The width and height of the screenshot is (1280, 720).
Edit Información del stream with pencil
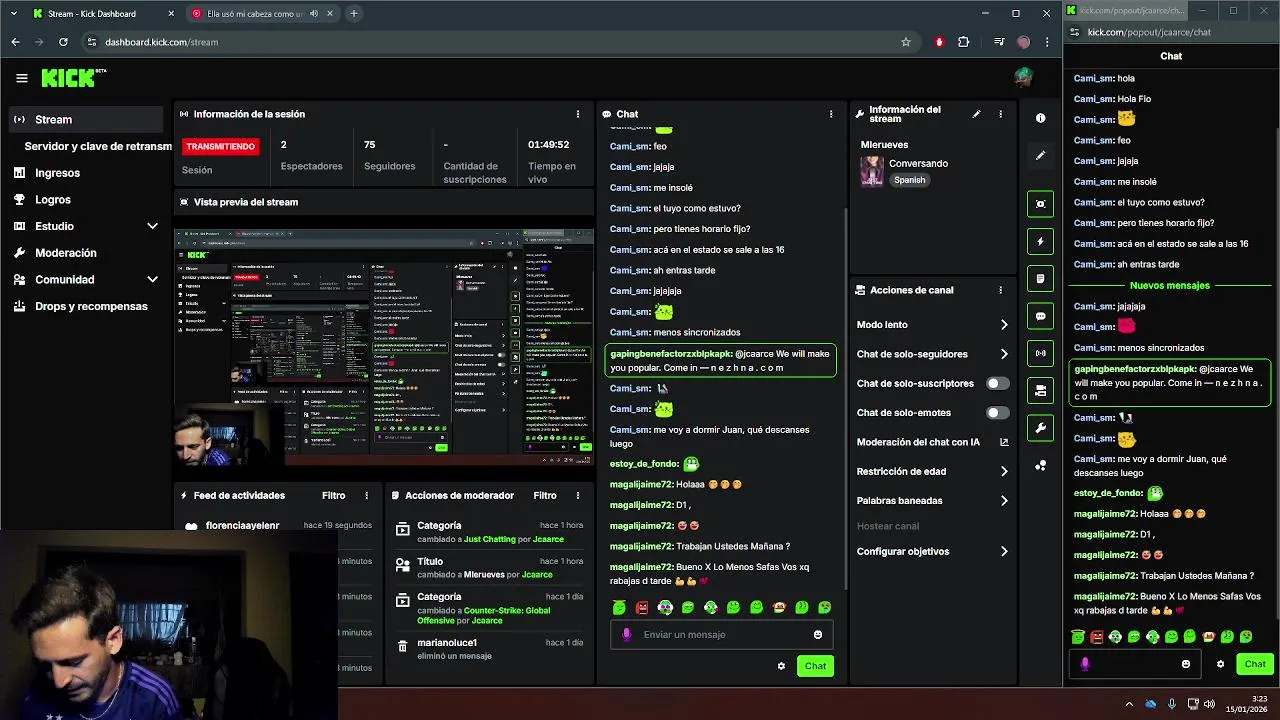click(976, 114)
